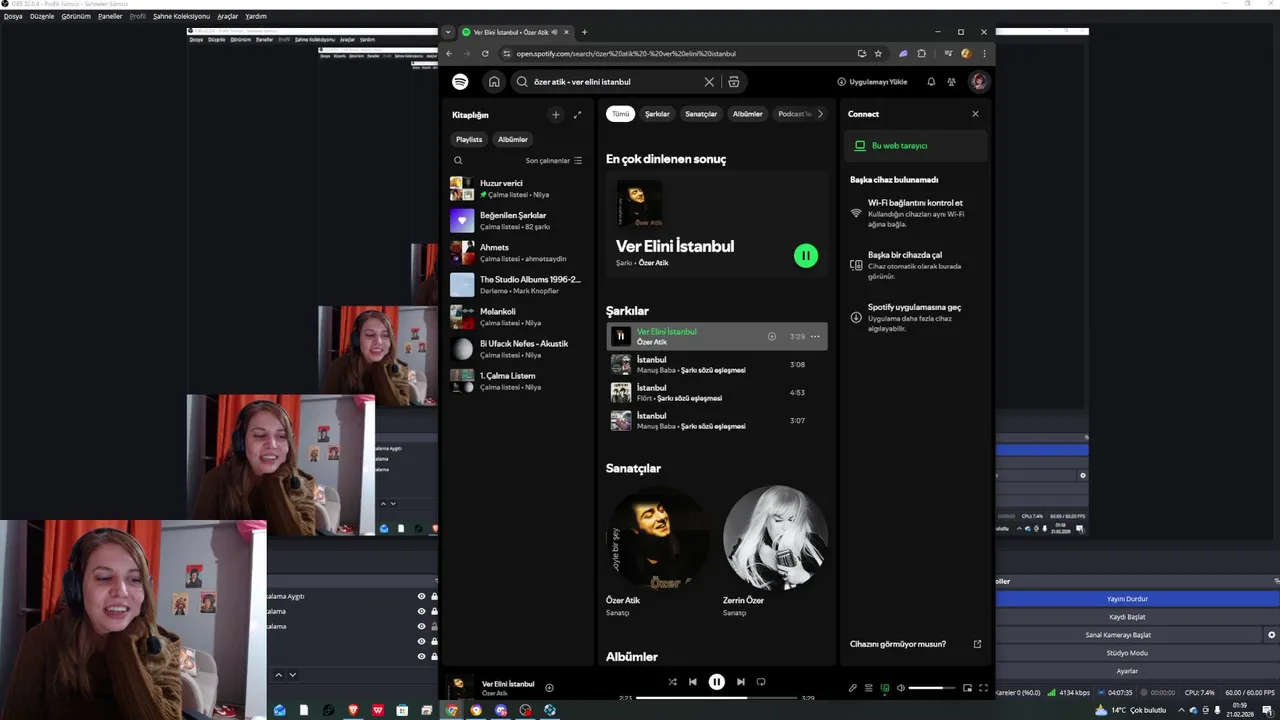This screenshot has height=720, width=1280.
Task: Open the user profile avatar
Action: [x=979, y=82]
